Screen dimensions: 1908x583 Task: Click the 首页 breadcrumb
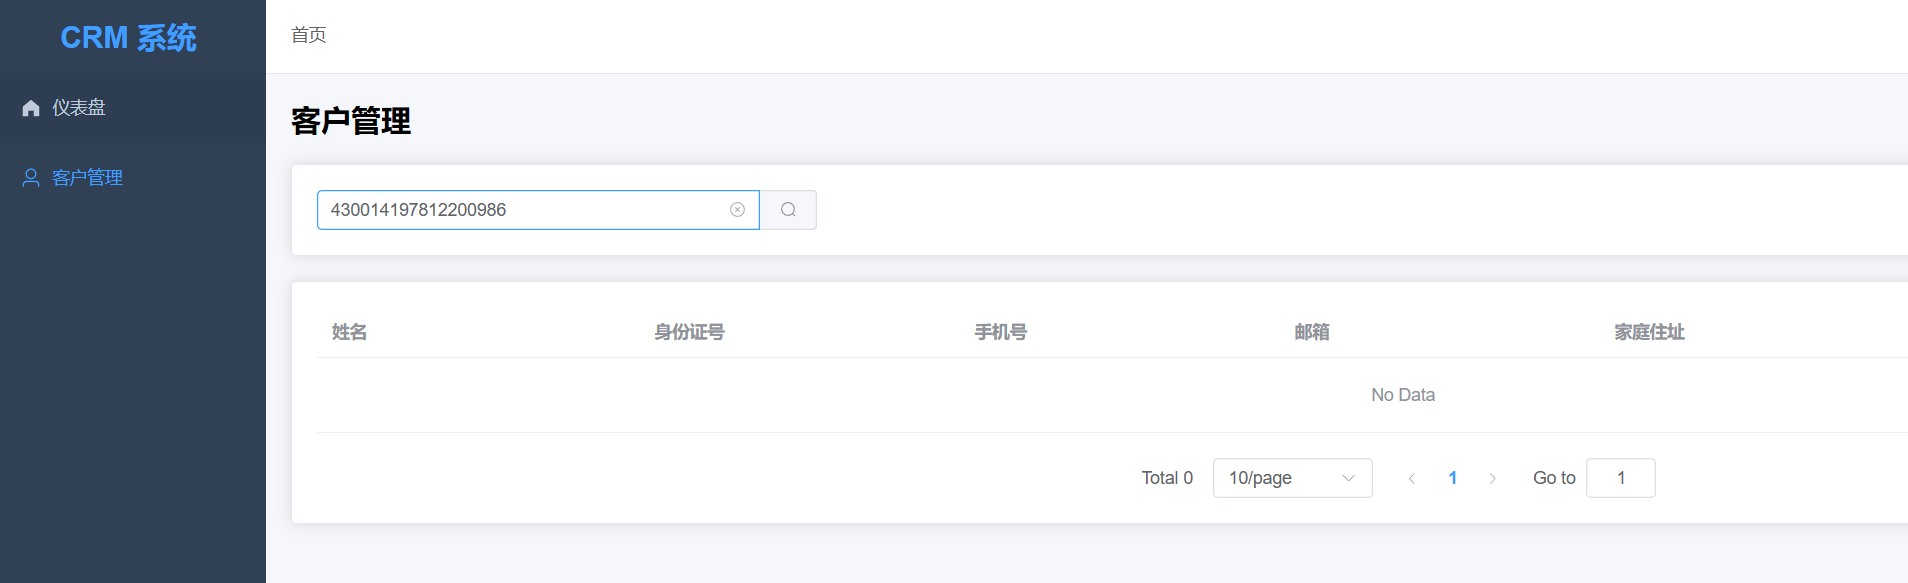(308, 35)
